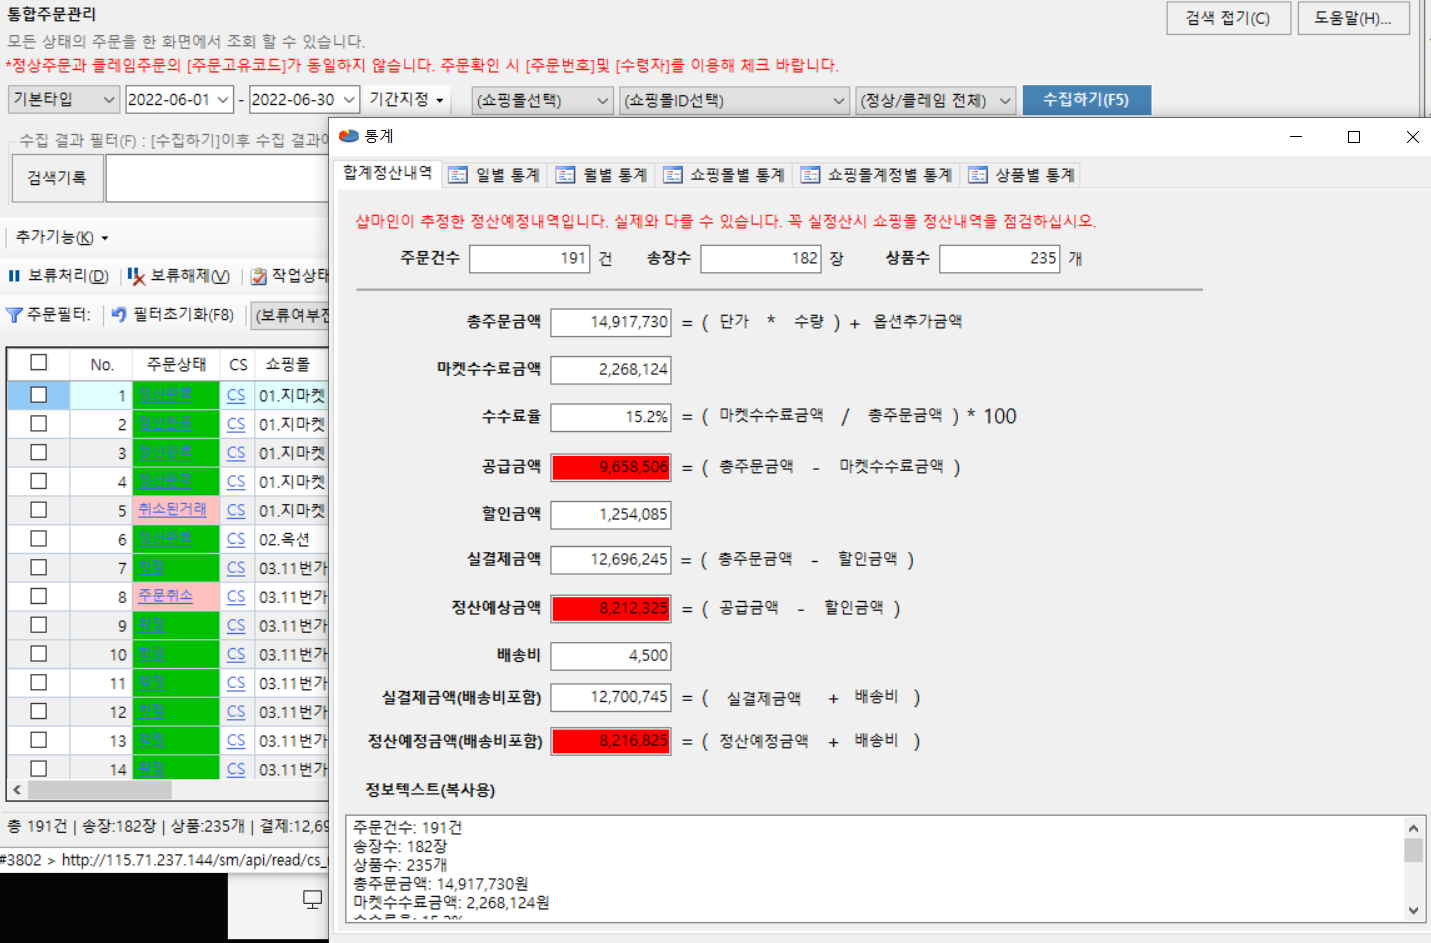Open the end date 2022-06-30 dropdown
This screenshot has width=1431, height=943.
coord(349,100)
